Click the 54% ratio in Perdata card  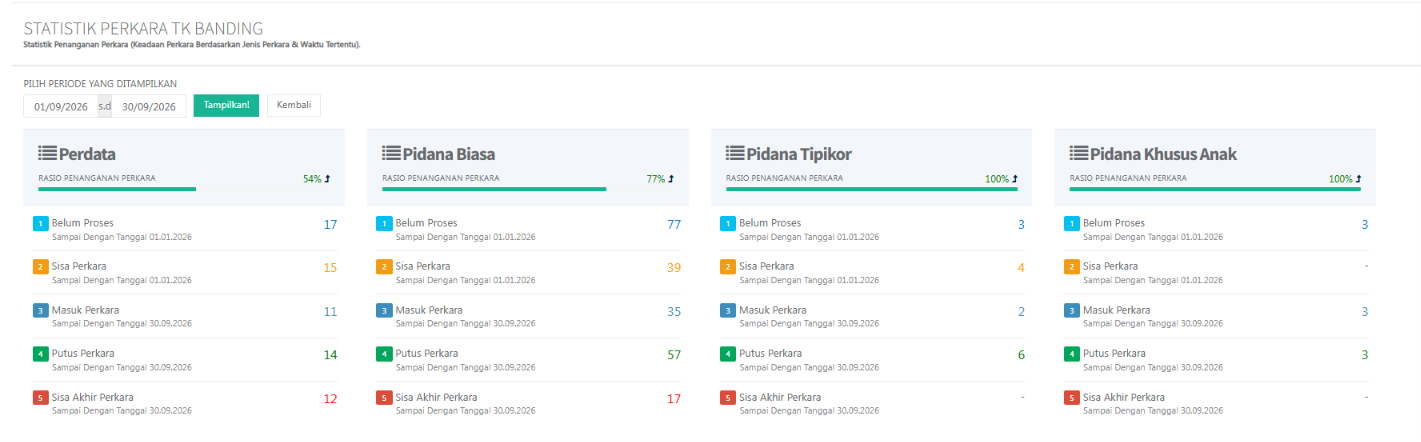coord(312,179)
